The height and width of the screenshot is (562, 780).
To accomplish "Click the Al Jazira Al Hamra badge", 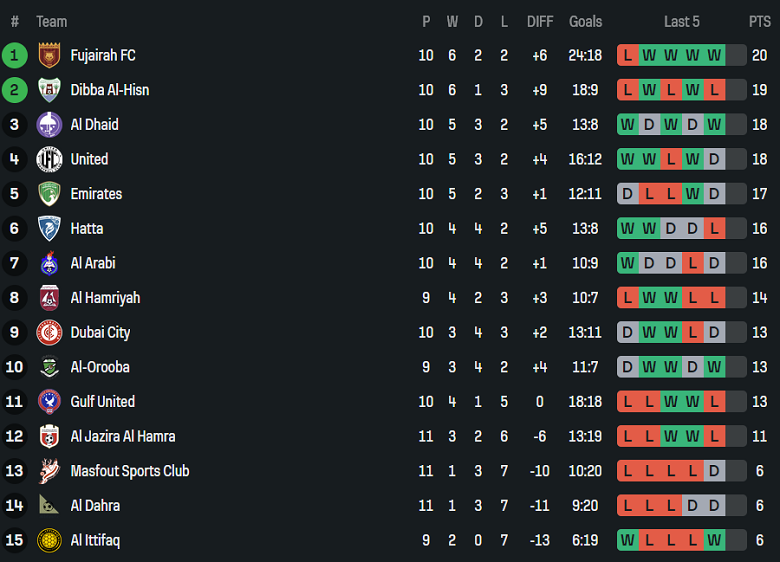I will click(x=49, y=437).
